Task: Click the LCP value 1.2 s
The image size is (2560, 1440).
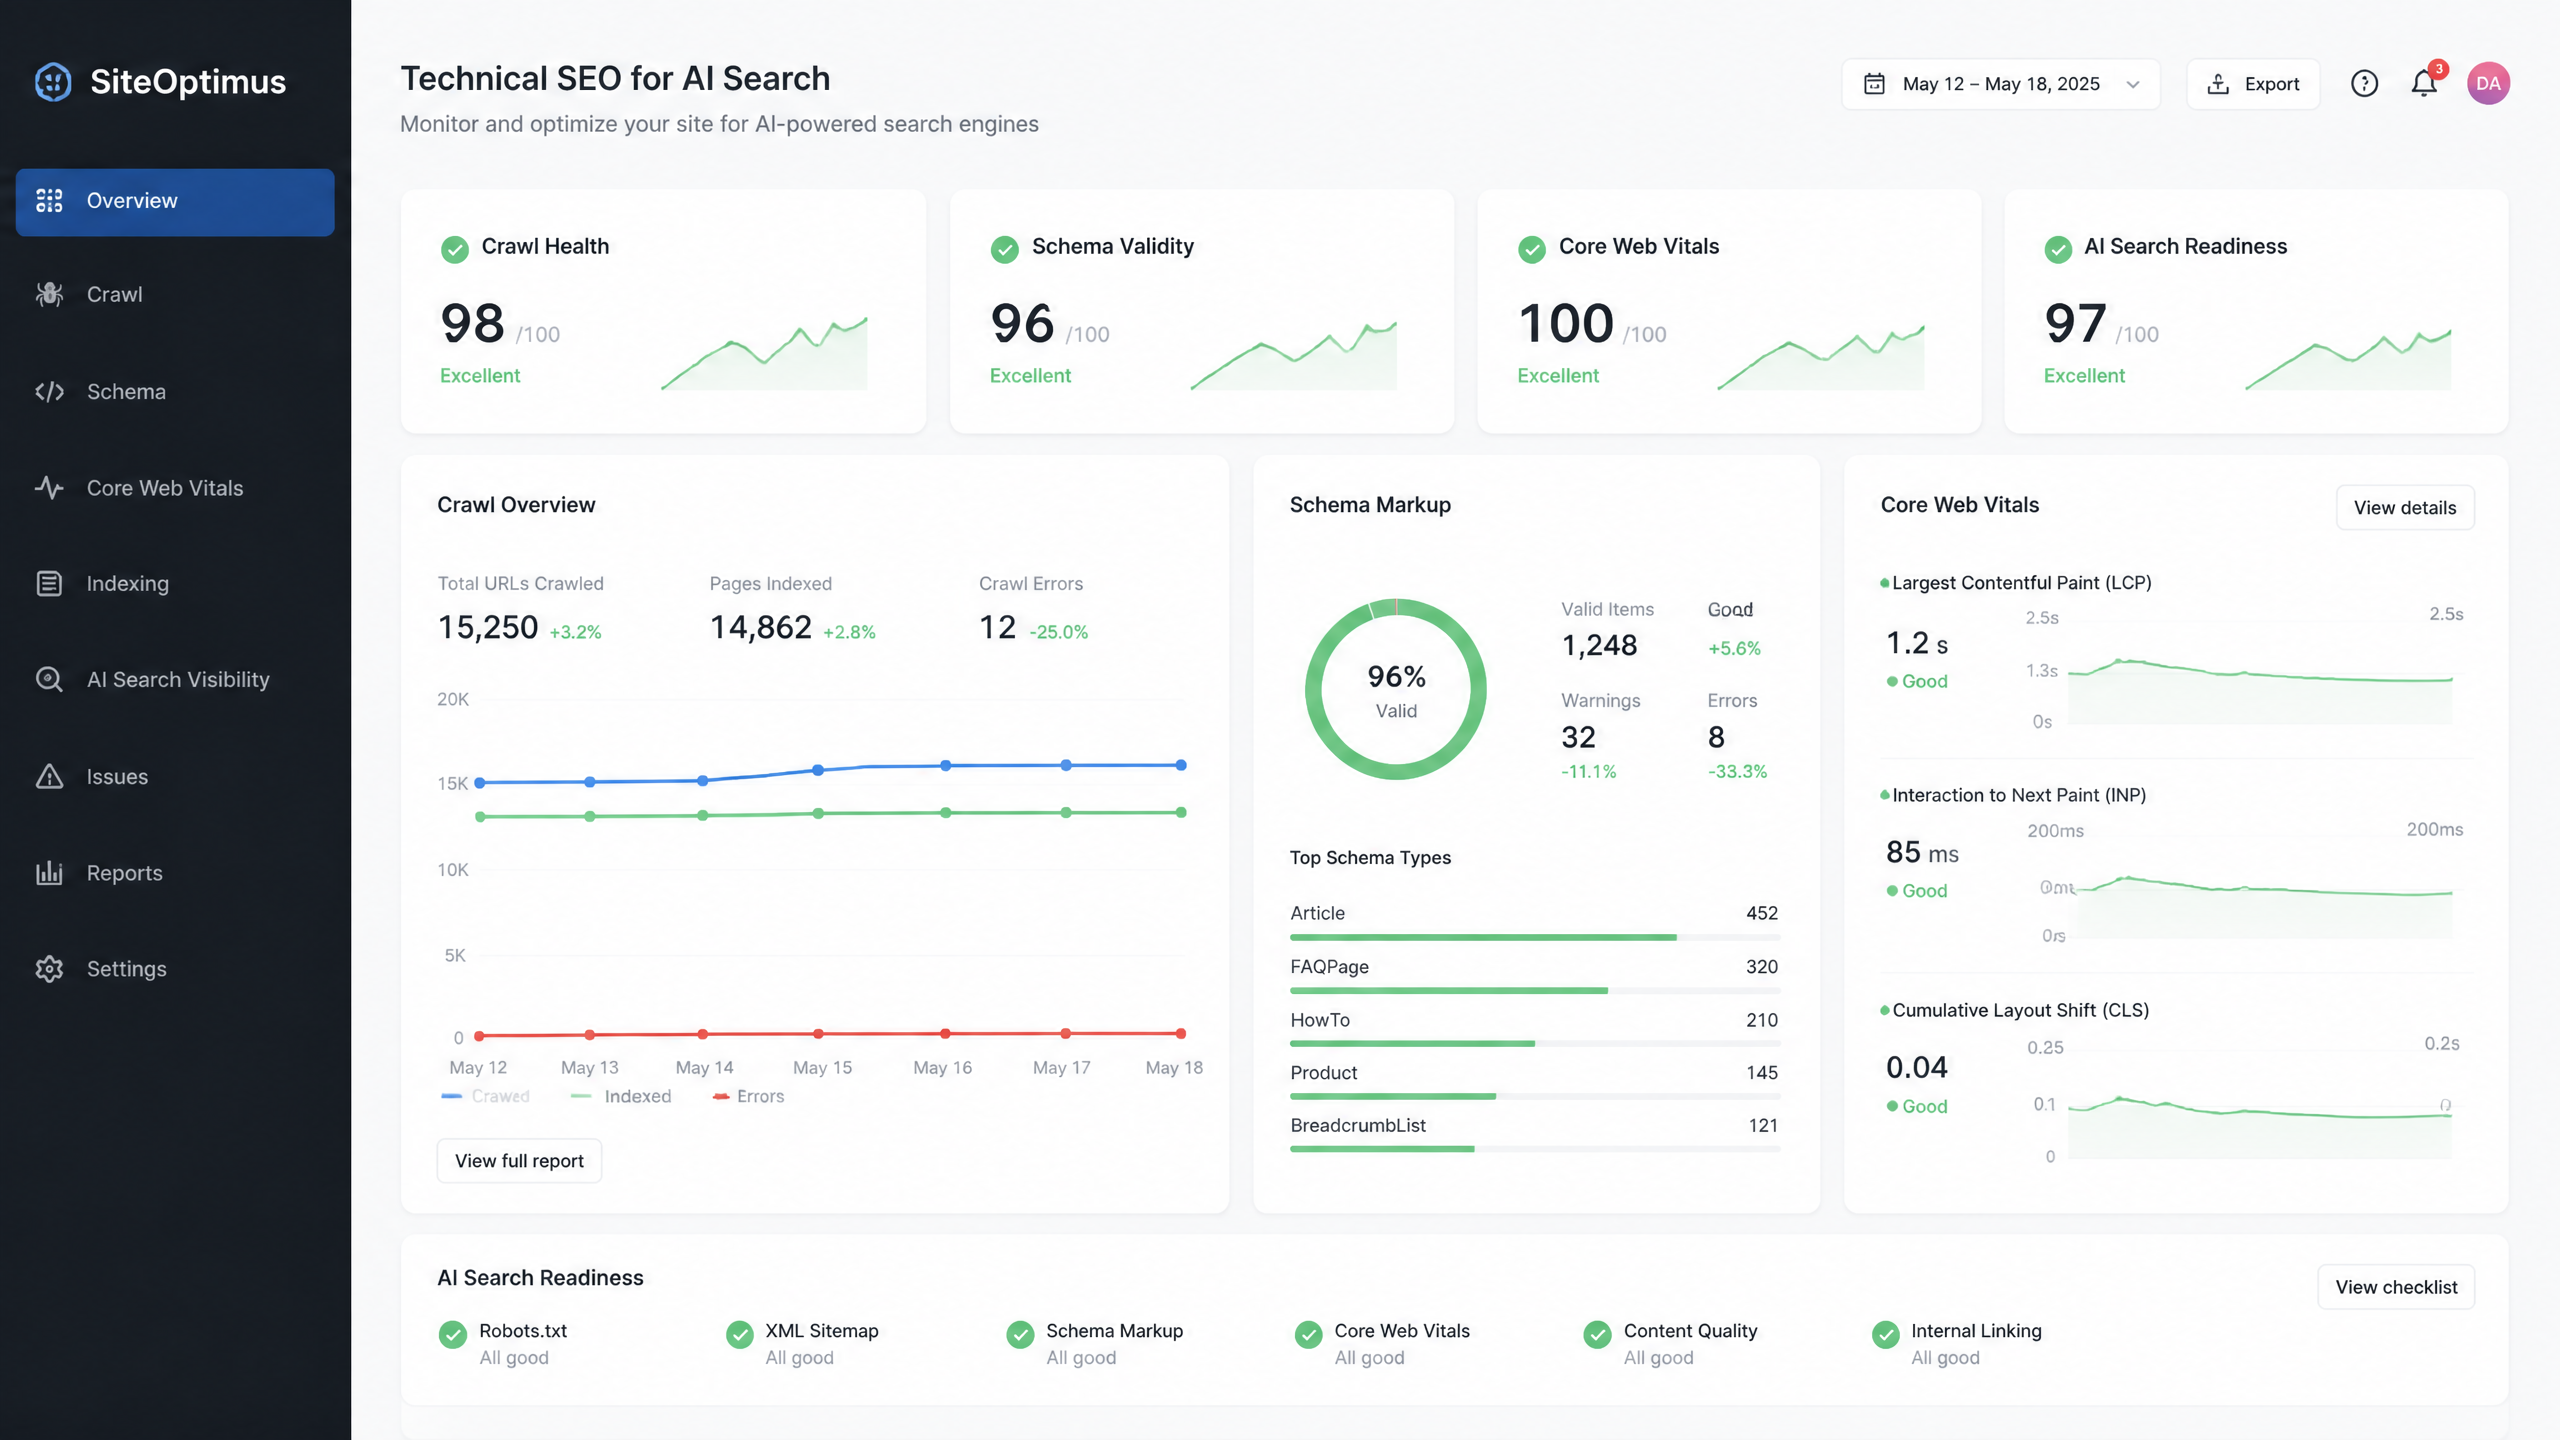Action: (x=1917, y=643)
